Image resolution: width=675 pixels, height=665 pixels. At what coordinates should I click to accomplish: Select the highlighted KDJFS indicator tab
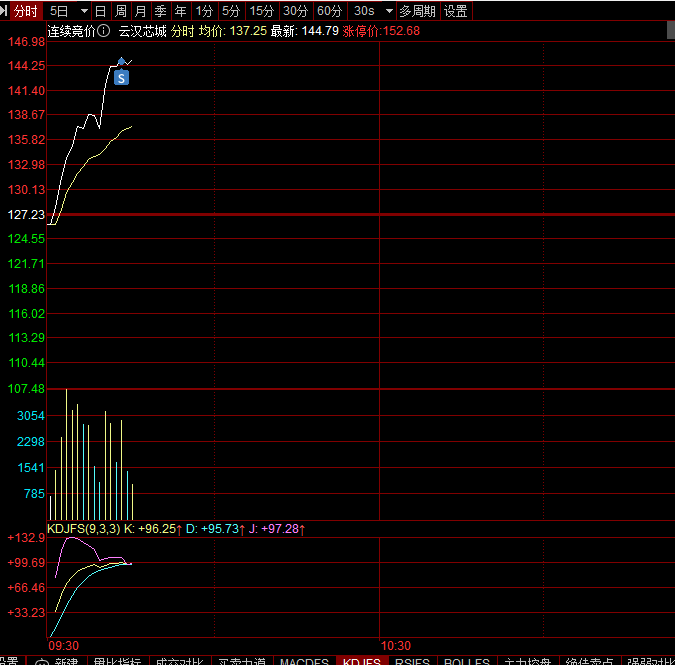(362, 661)
